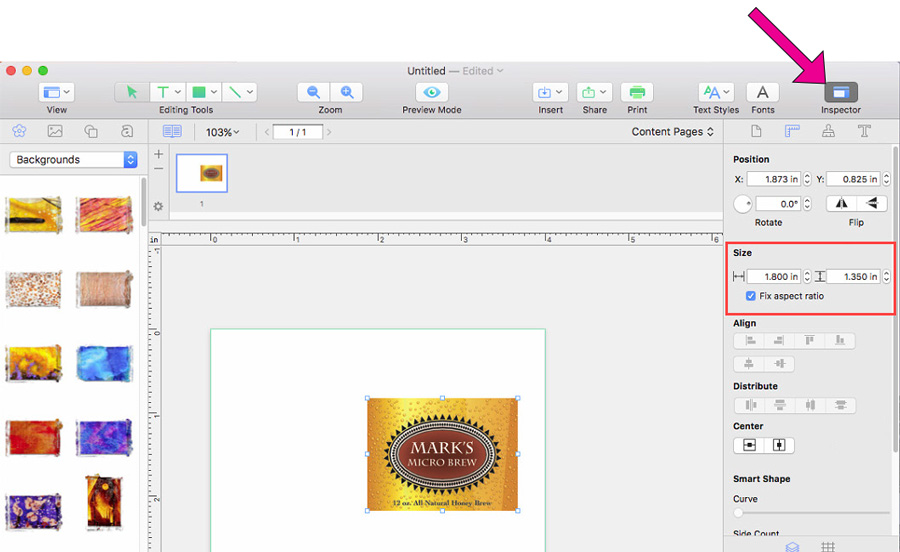Image resolution: width=900 pixels, height=552 pixels.
Task: Open Text Styles button
Action: coord(716,92)
